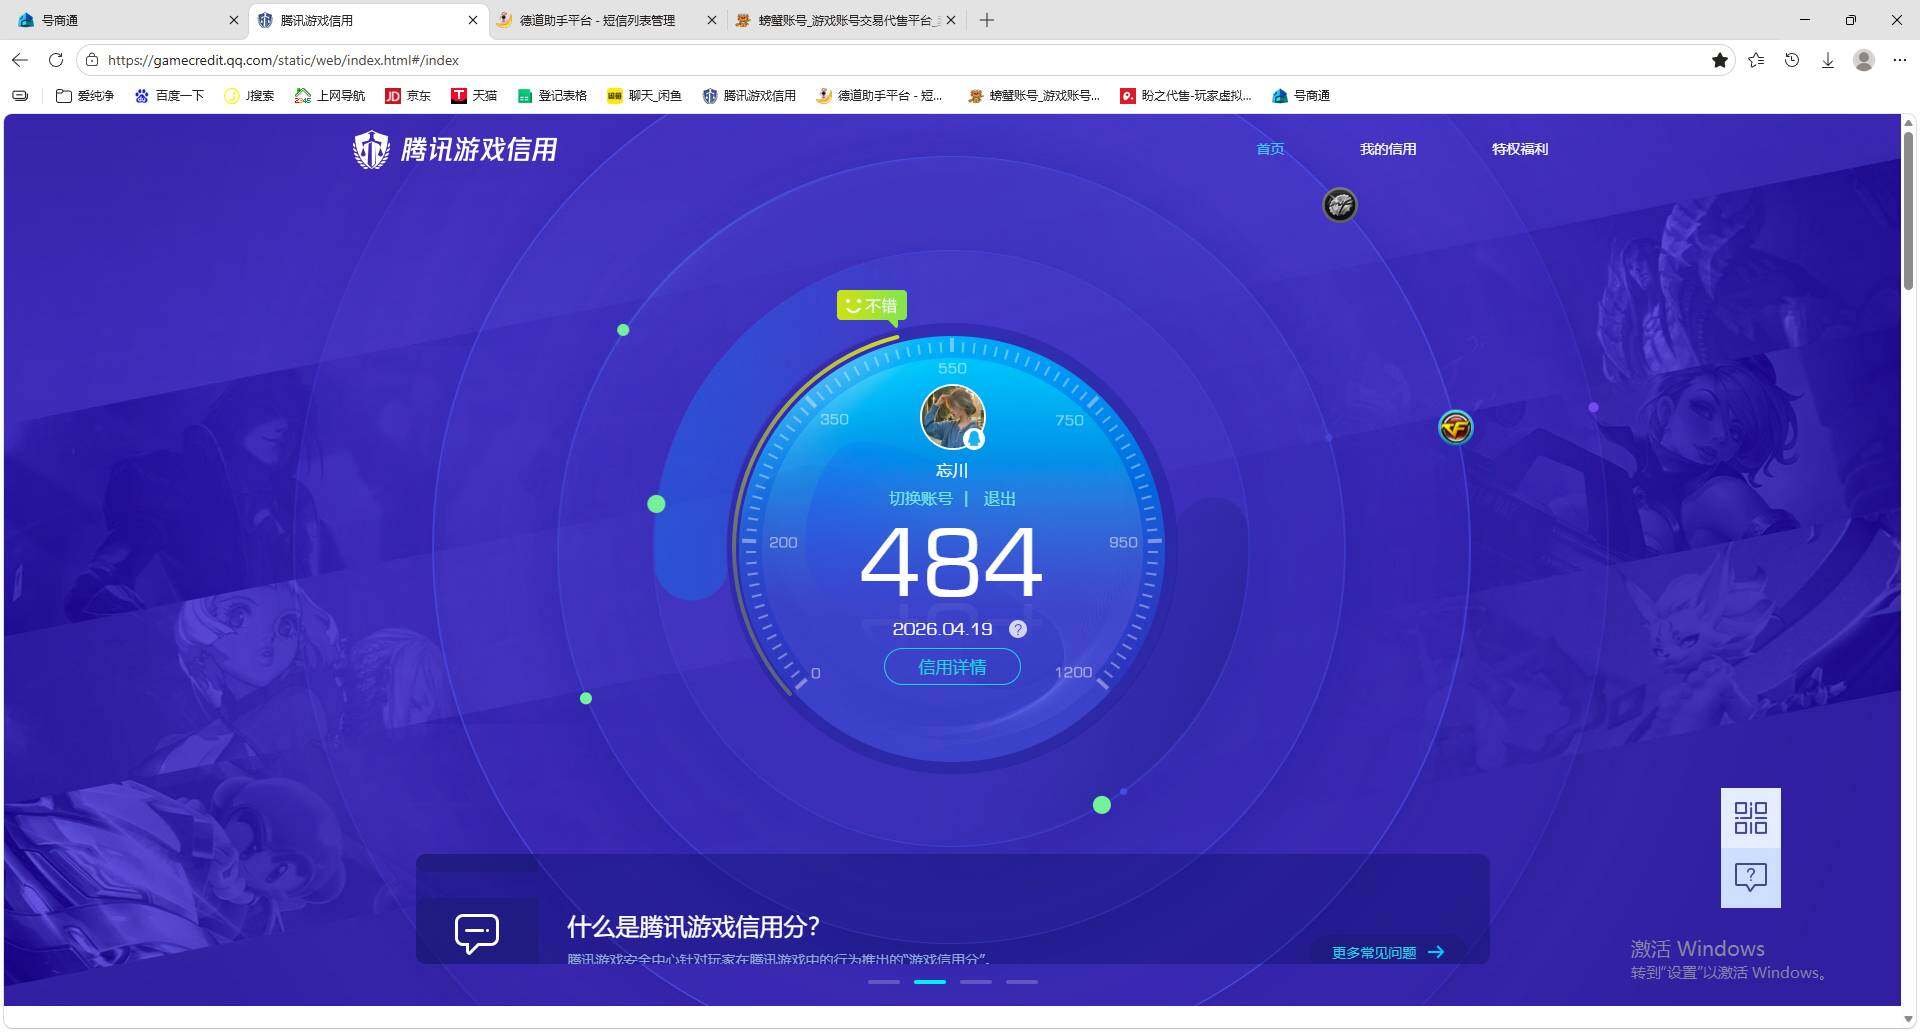Screen dimensions: 1920x1032
Task: Open the 收藏夹 favorites icon
Action: point(1756,60)
